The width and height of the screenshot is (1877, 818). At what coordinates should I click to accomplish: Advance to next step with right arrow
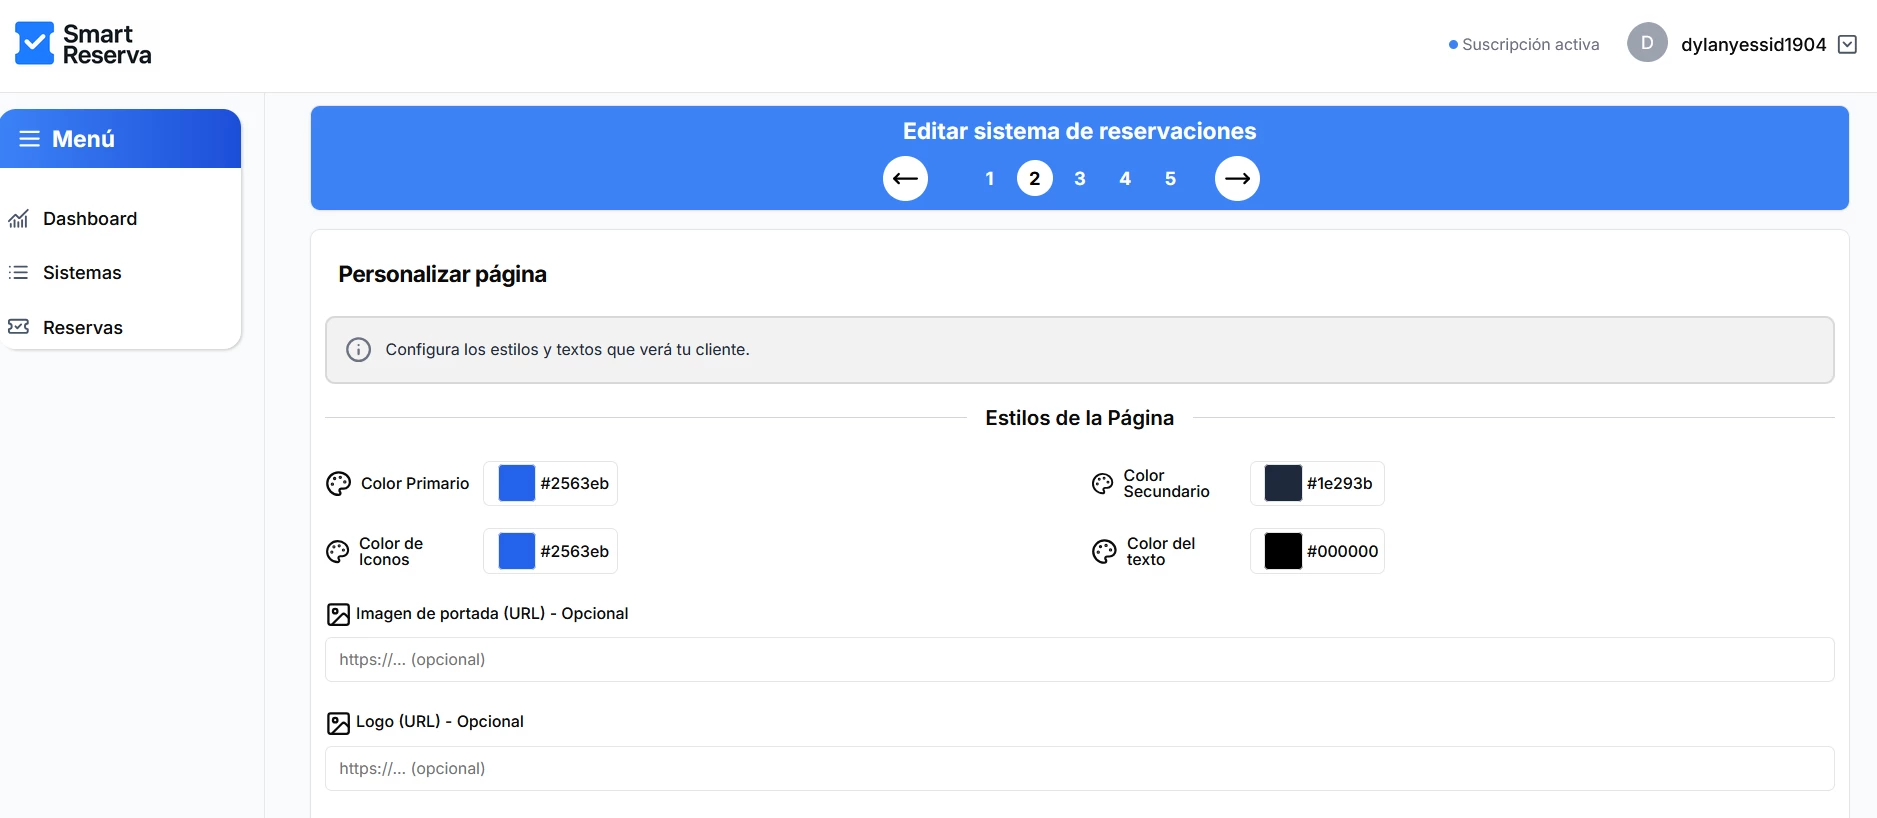pyautogui.click(x=1237, y=179)
